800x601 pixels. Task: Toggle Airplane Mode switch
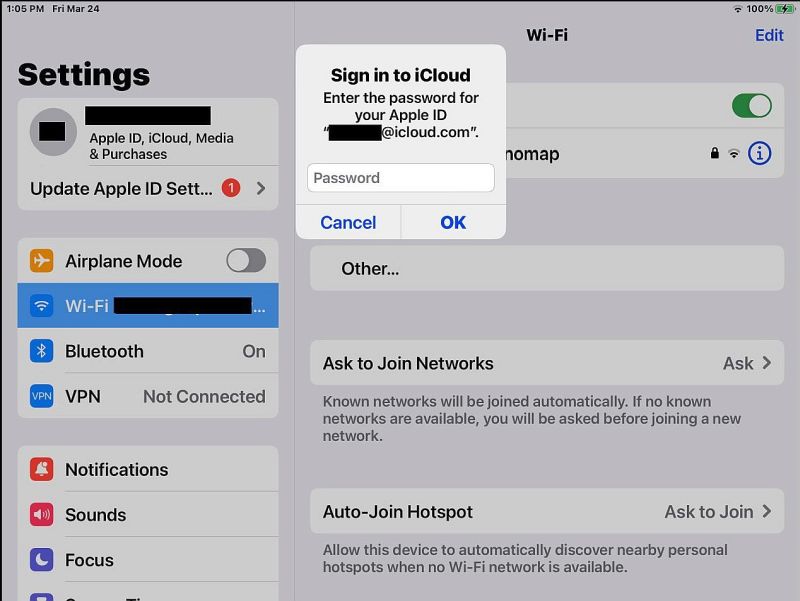point(246,261)
